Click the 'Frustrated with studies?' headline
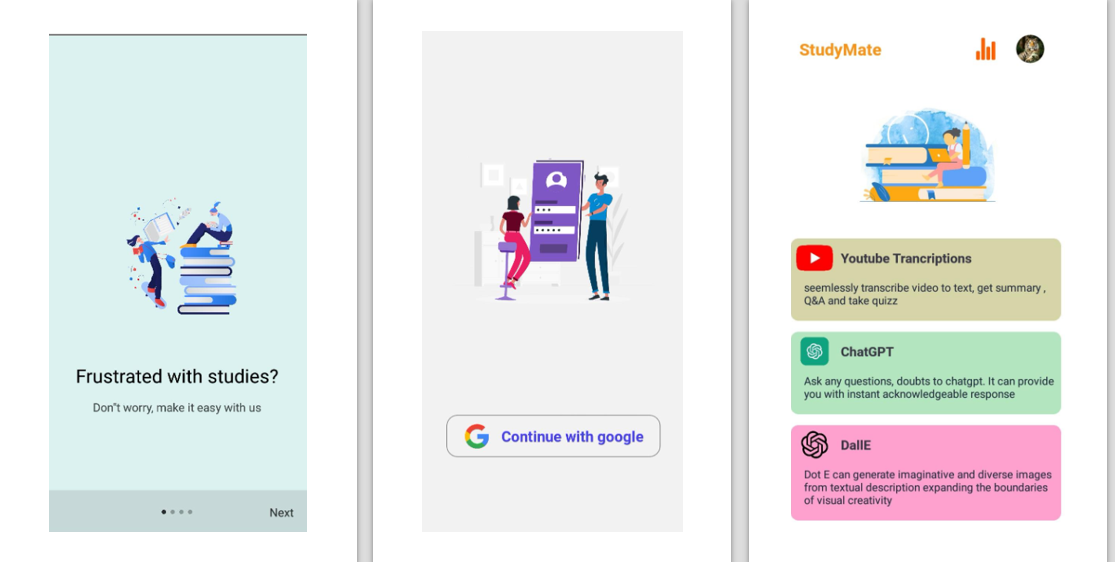The width and height of the screenshot is (1115, 562). pos(177,376)
